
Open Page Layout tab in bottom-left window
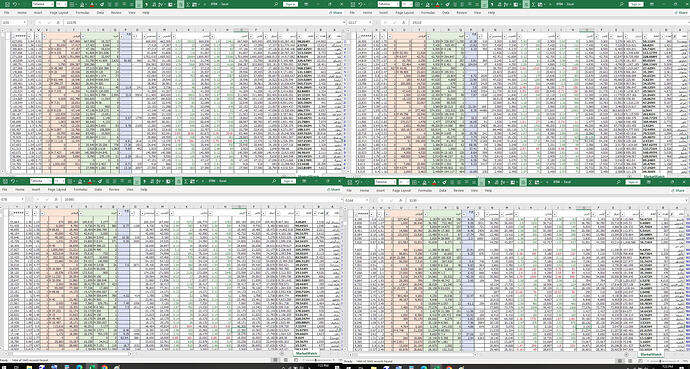(57, 190)
